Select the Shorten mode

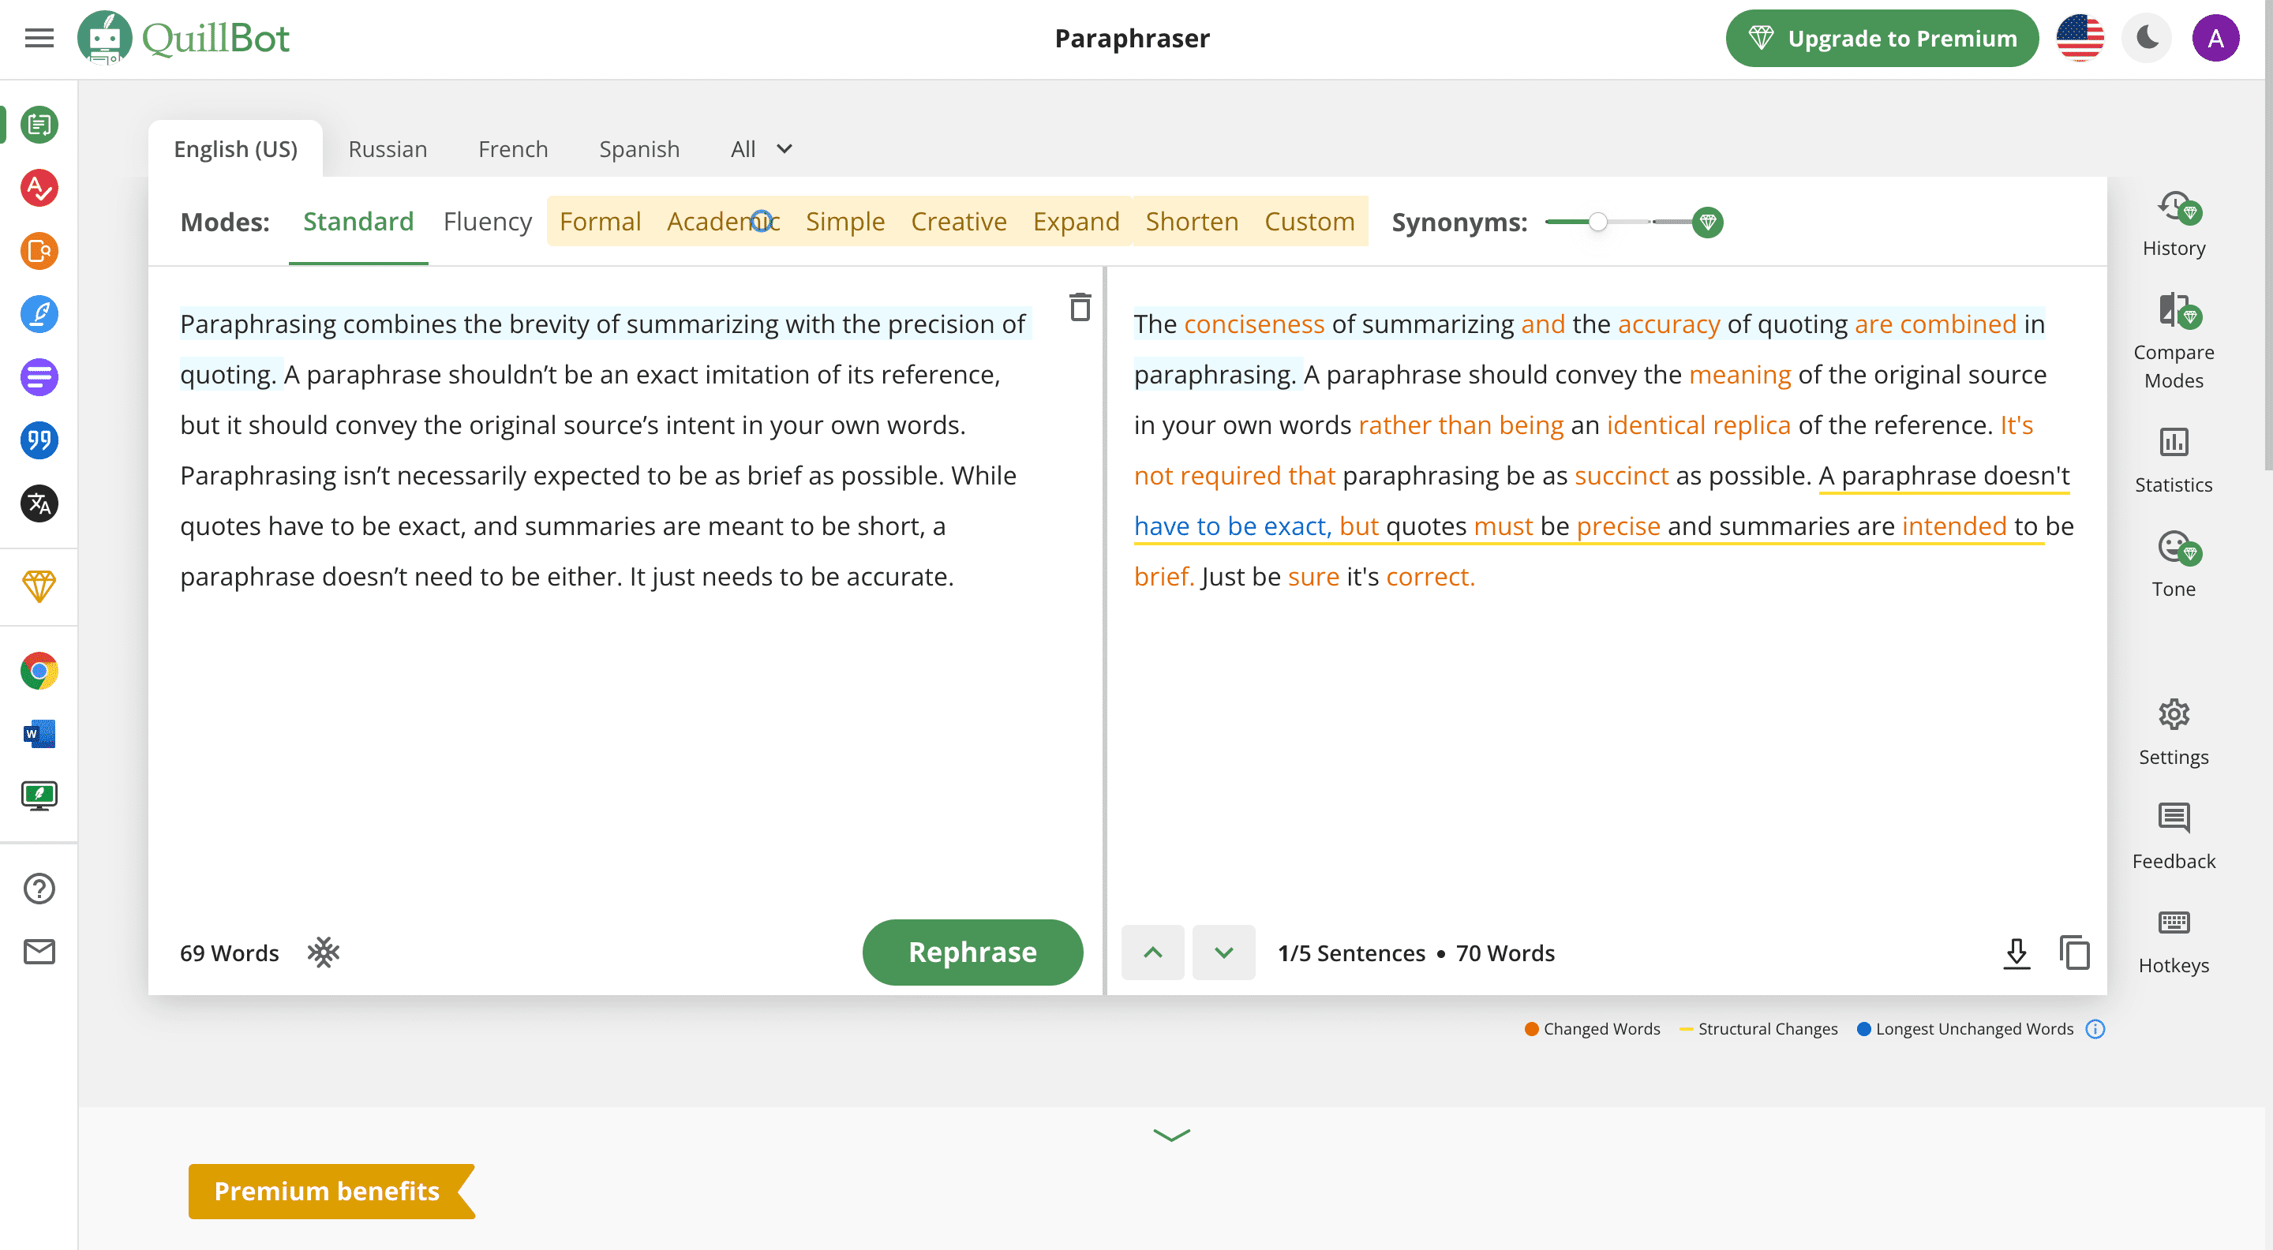1191,221
